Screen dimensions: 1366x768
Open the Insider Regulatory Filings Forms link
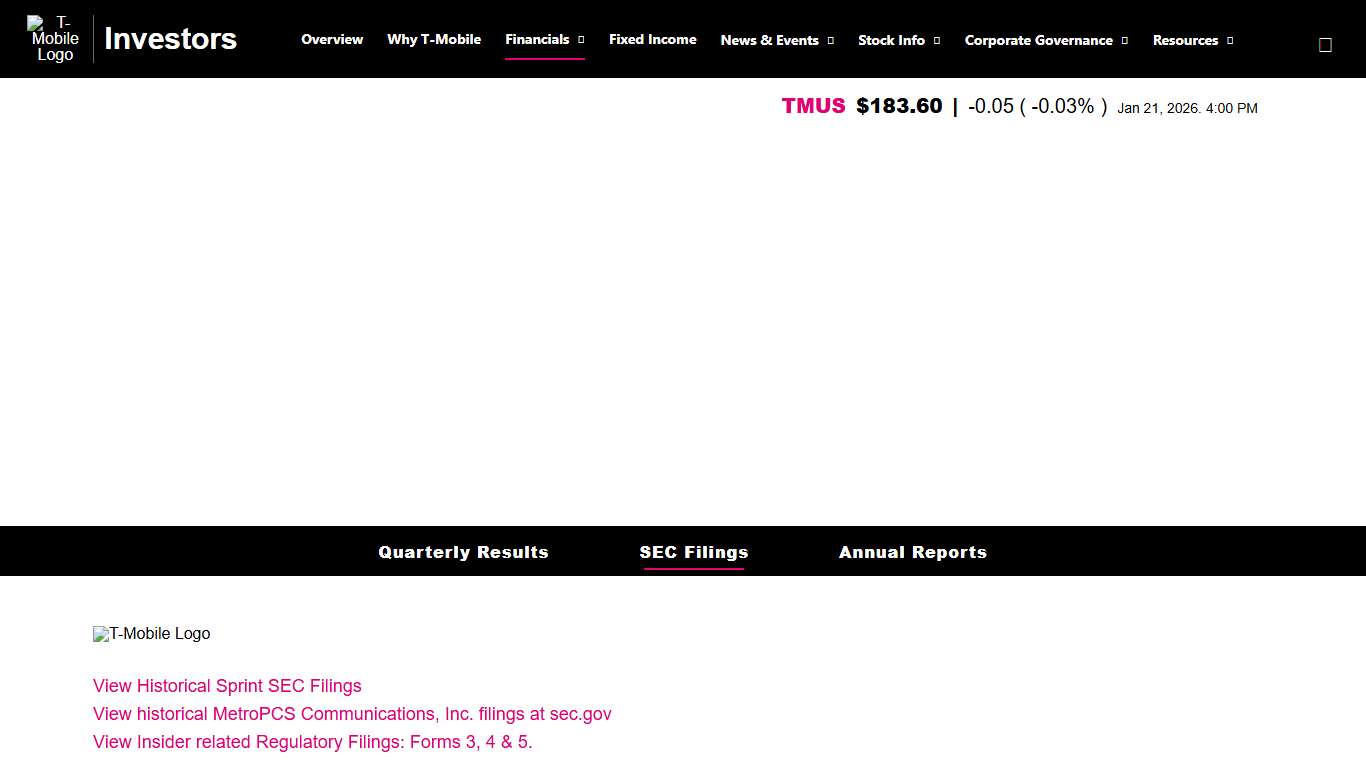pyautogui.click(x=312, y=742)
